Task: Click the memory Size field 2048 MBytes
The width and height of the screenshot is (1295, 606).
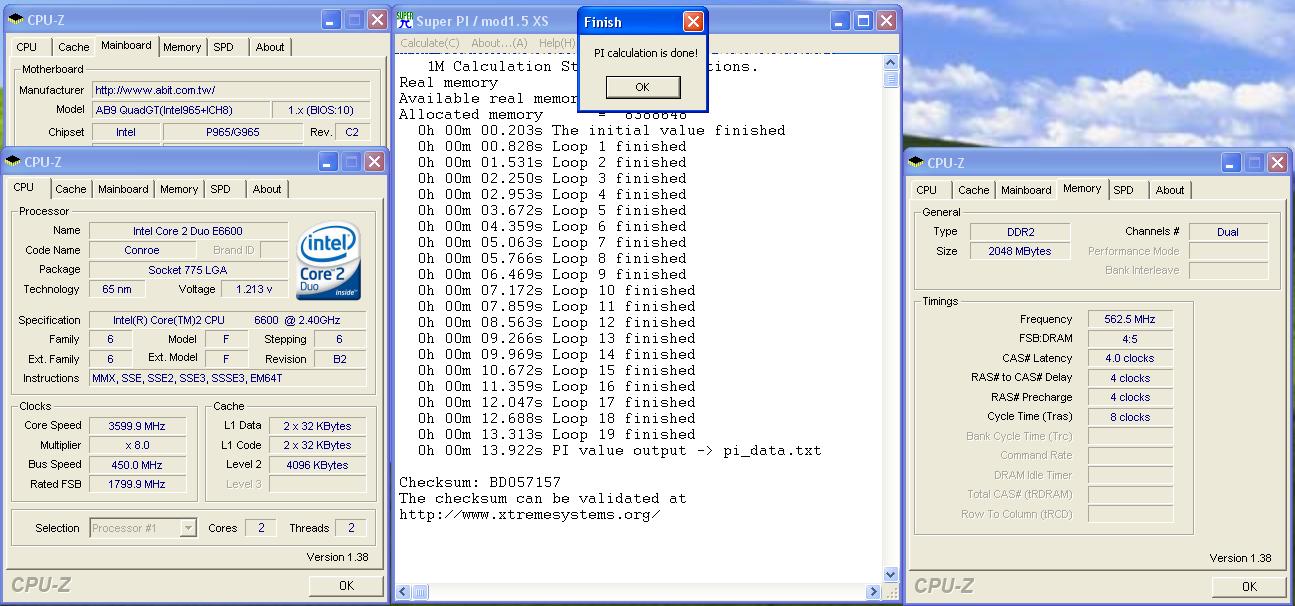Action: click(x=1020, y=251)
